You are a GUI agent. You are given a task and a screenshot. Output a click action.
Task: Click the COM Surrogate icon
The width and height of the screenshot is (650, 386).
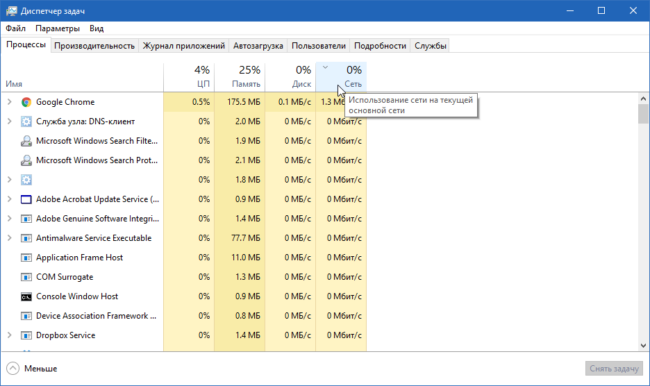(x=26, y=277)
